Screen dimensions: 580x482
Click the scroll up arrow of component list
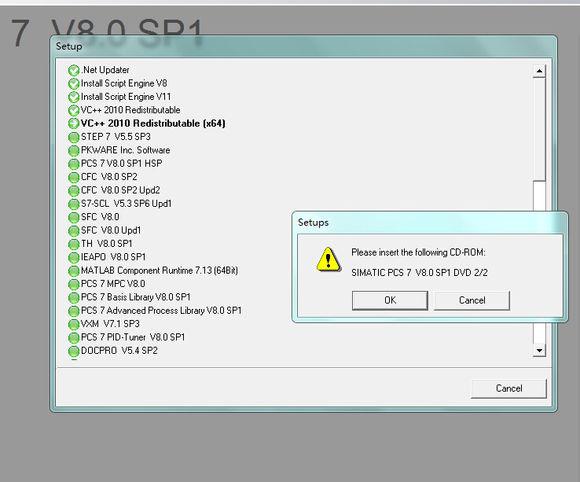[539, 71]
